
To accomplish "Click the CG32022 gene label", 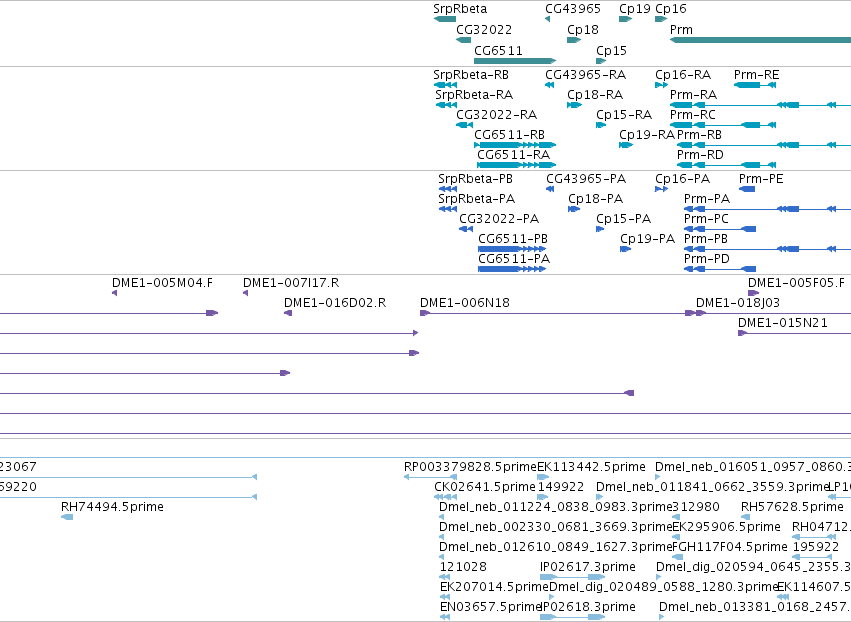I will [484, 29].
